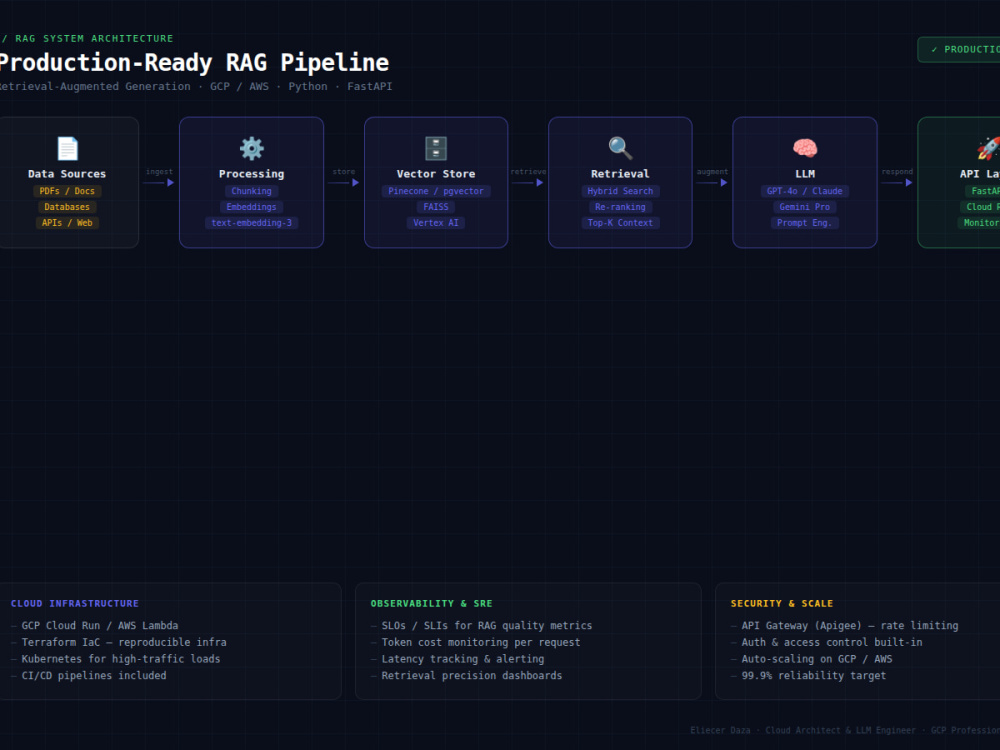This screenshot has width=1000, height=750.
Task: Click the Production-Ready RAG Pipeline heading
Action: 194,63
